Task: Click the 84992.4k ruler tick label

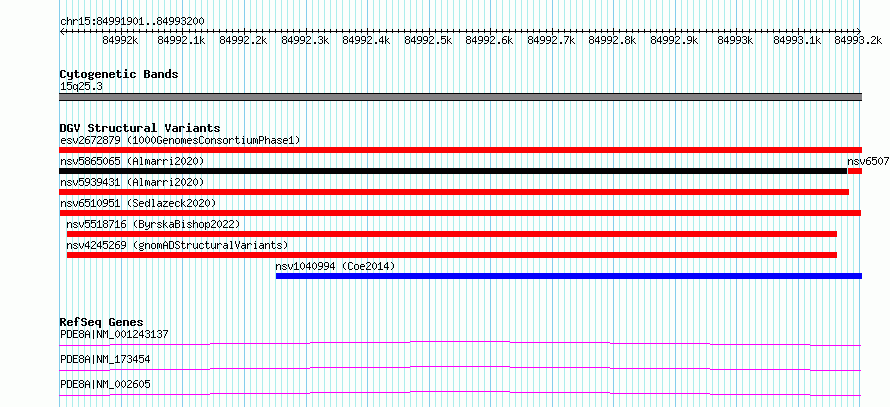Action: point(366,40)
